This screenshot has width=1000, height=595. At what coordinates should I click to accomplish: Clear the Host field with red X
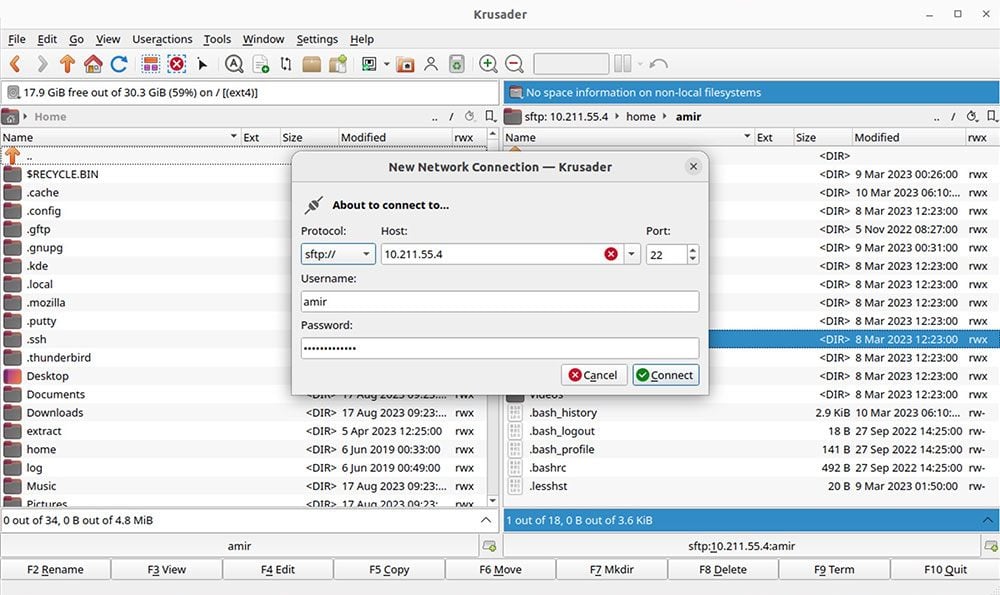coord(611,254)
